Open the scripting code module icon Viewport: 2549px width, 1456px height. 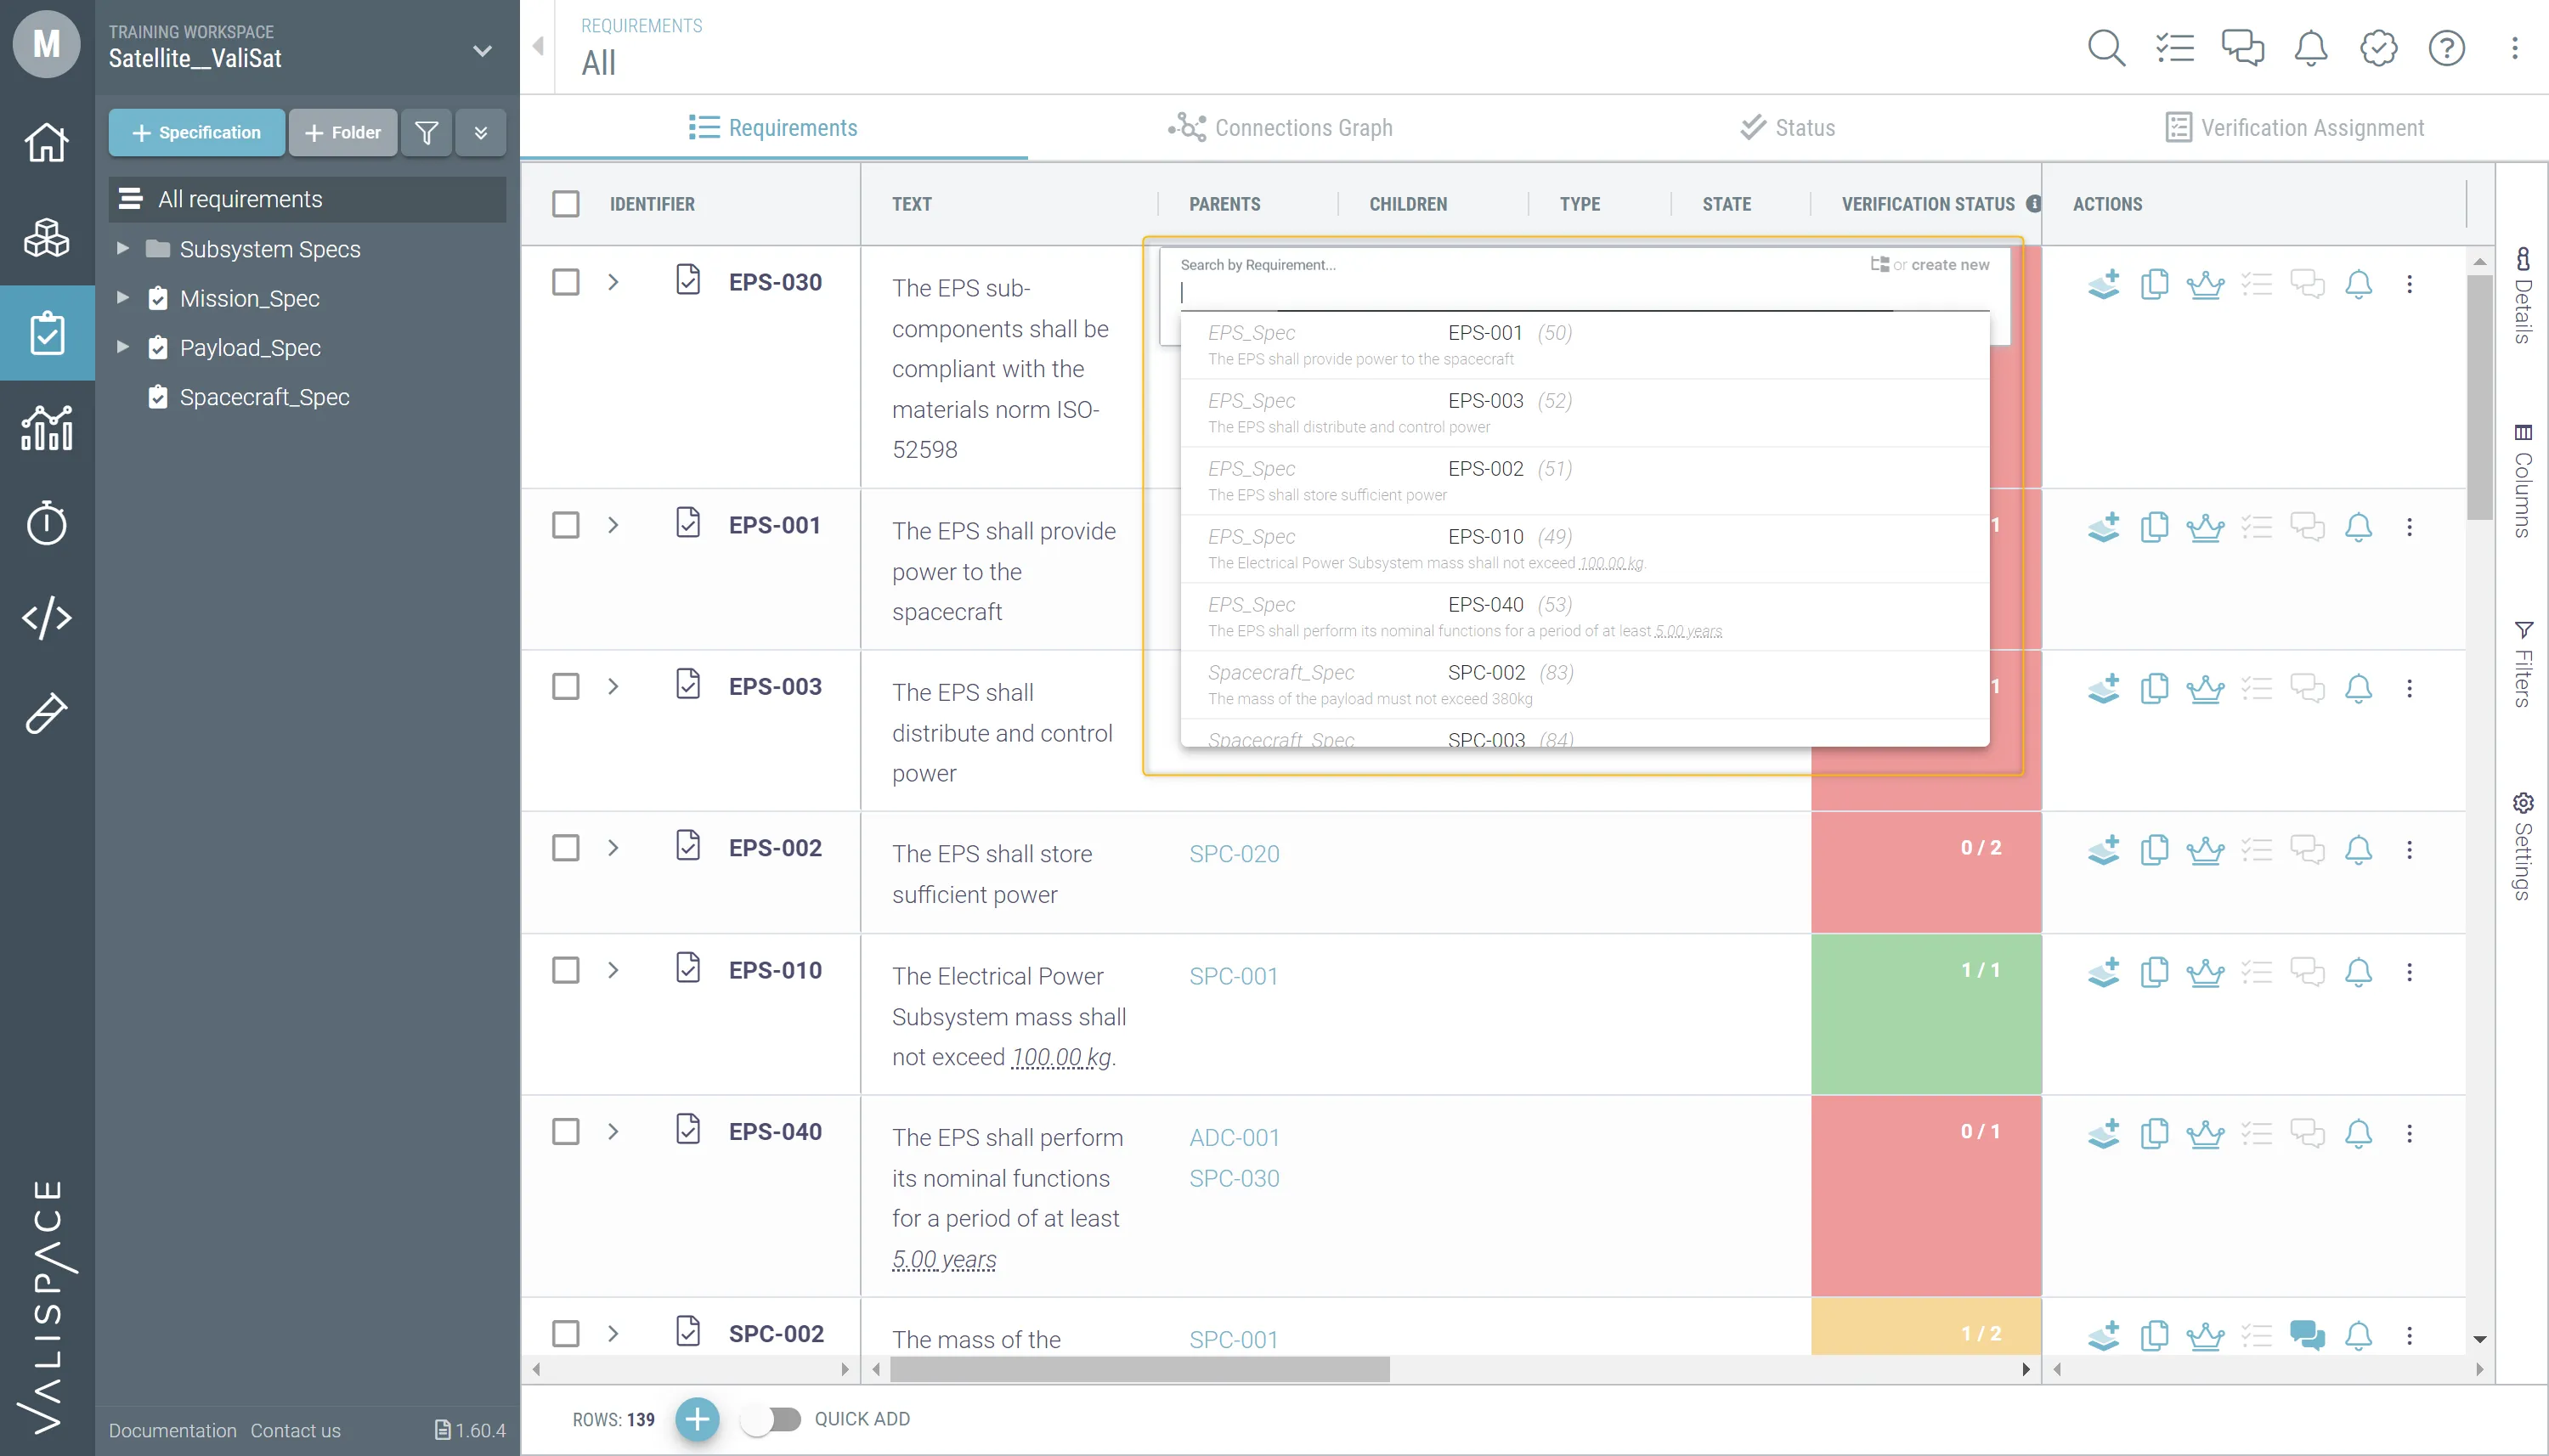[x=46, y=618]
